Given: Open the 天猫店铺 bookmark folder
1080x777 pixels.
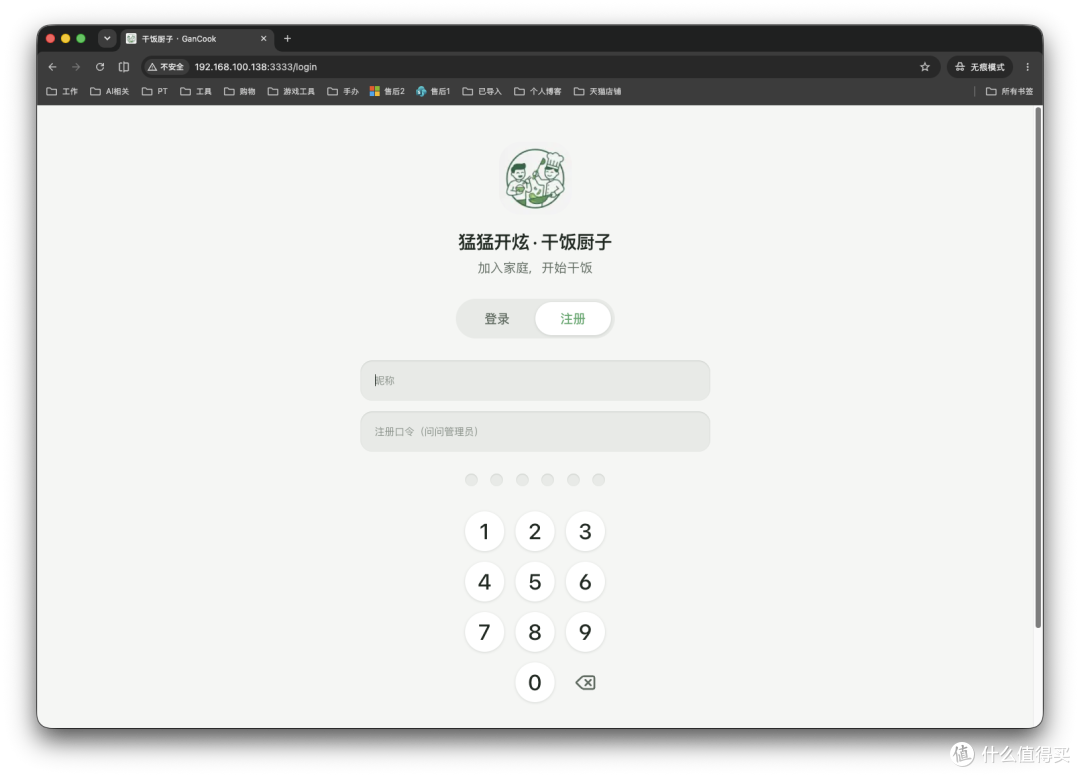Looking at the screenshot, I should pyautogui.click(x=597, y=91).
